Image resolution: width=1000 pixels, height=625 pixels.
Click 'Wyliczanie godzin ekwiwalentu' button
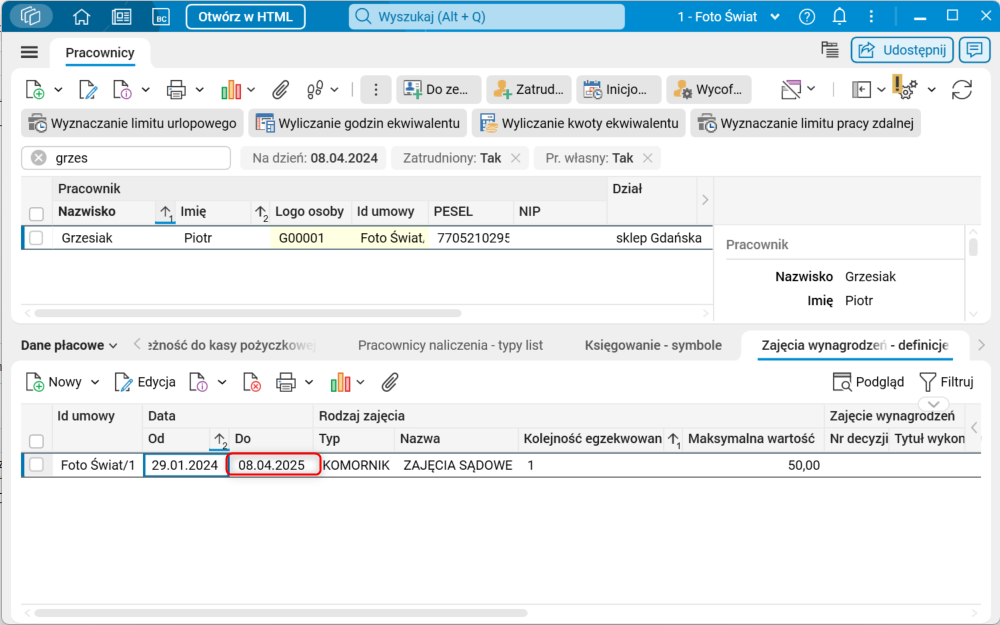[358, 124]
